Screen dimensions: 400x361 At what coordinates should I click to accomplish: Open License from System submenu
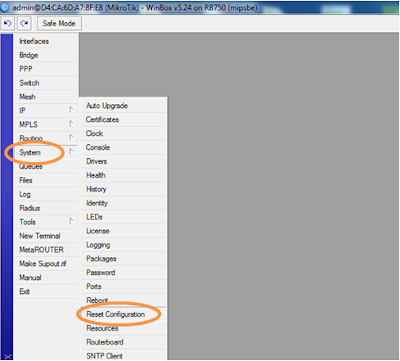(123, 231)
